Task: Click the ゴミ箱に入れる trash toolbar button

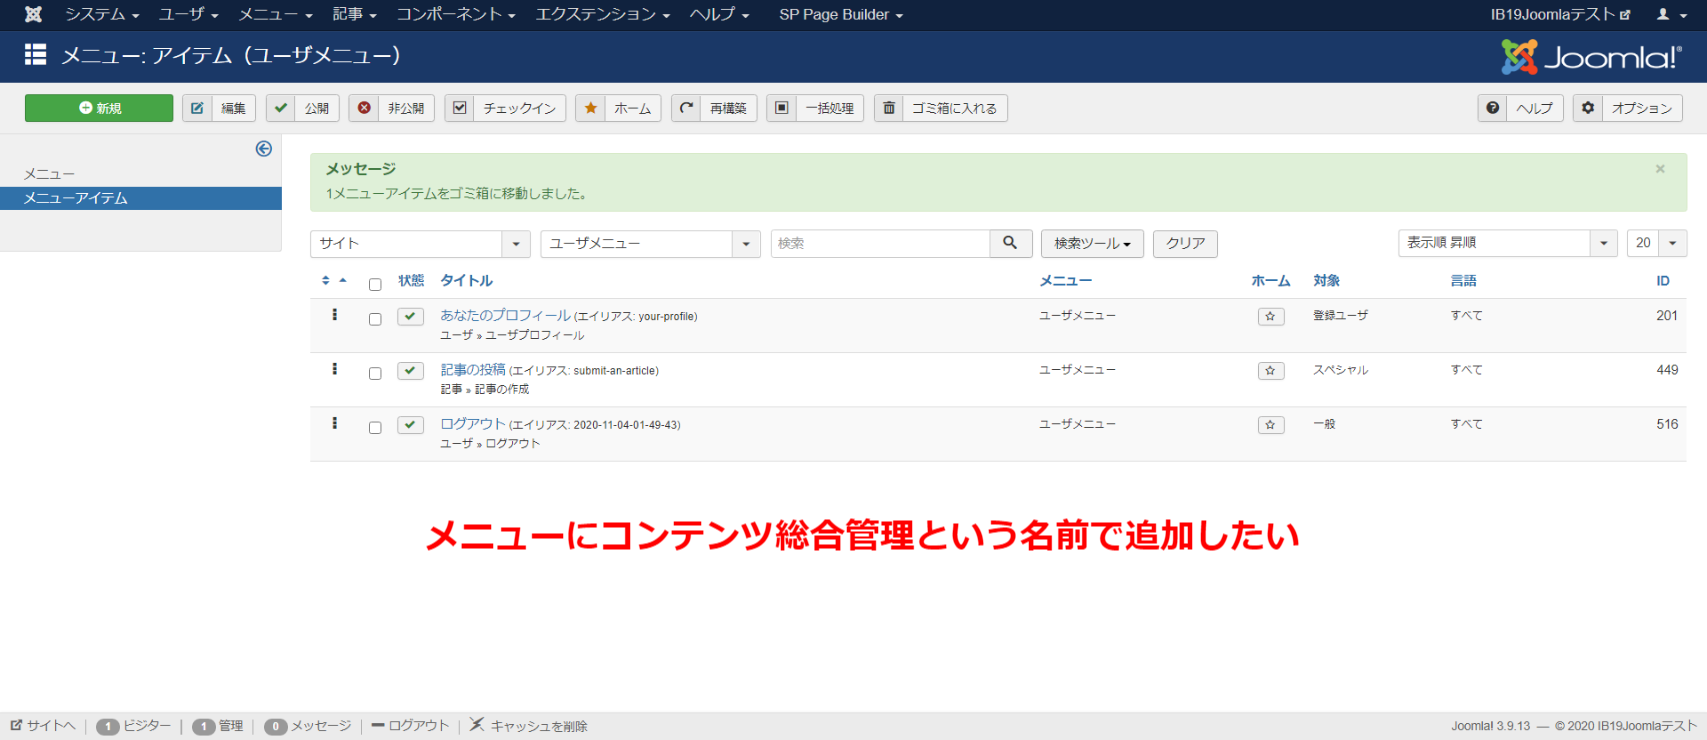Action: (x=940, y=108)
